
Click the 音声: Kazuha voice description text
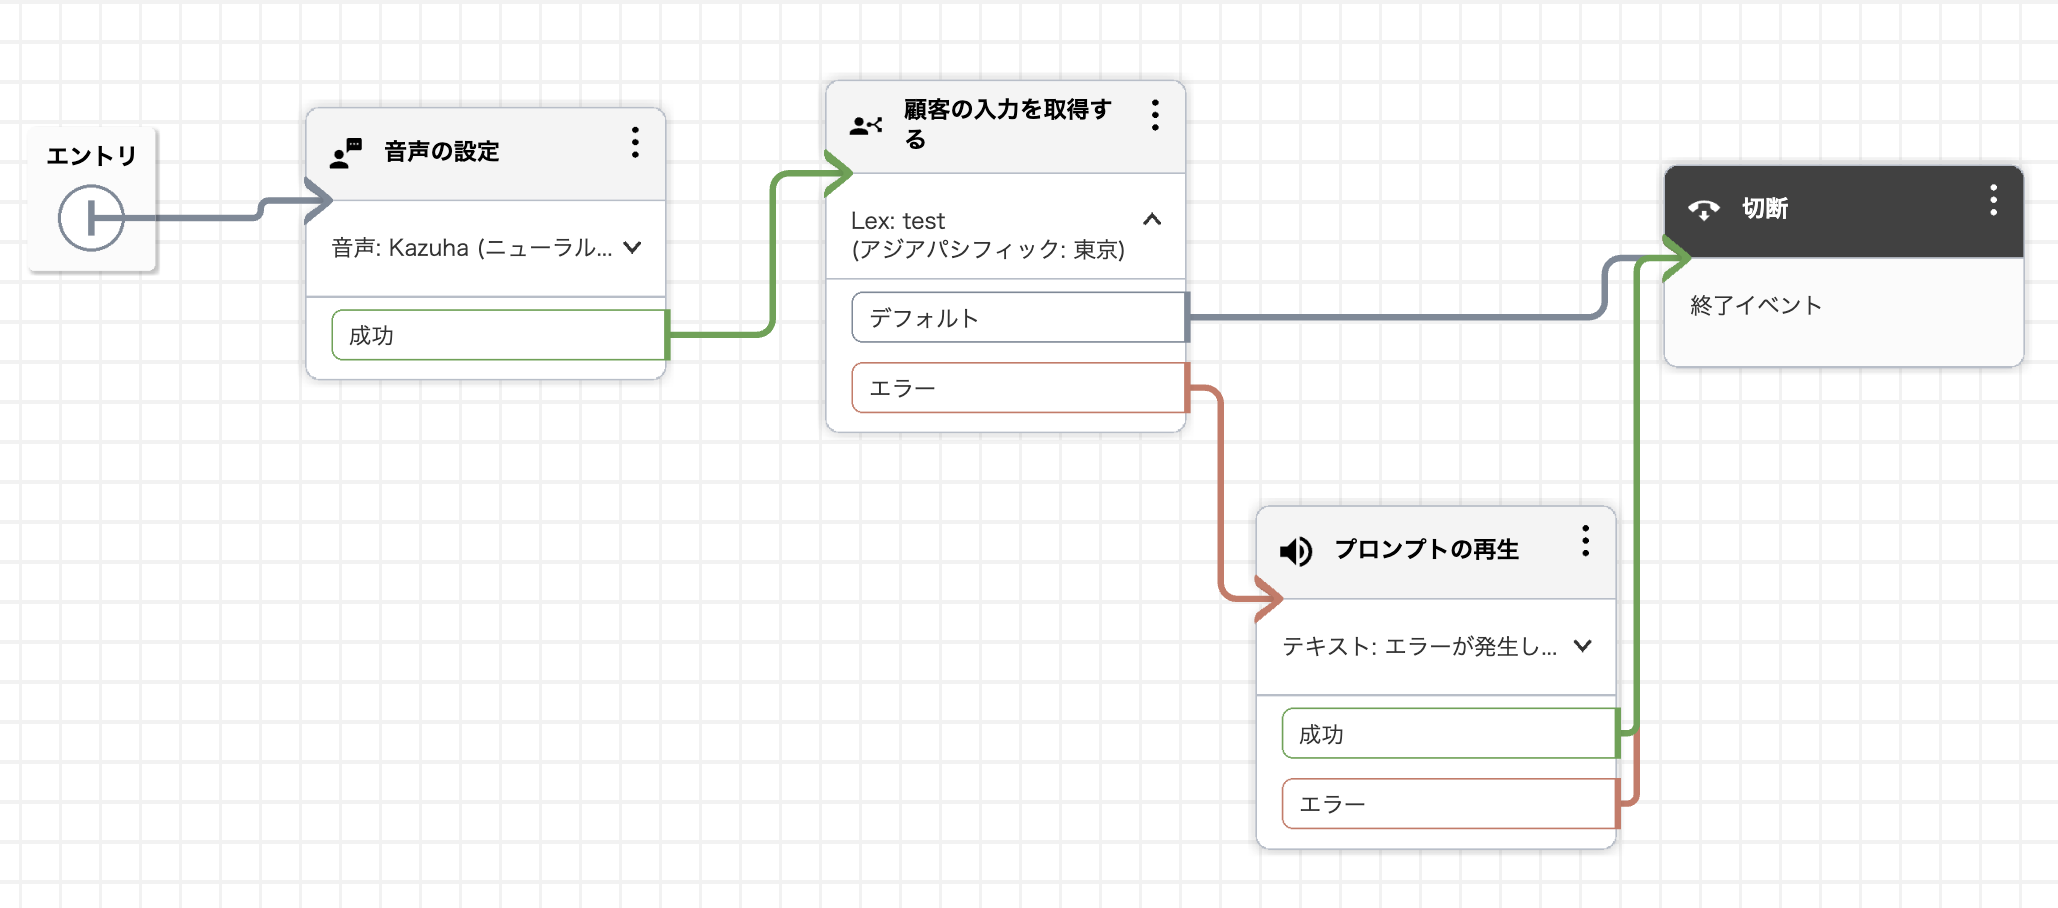(472, 248)
